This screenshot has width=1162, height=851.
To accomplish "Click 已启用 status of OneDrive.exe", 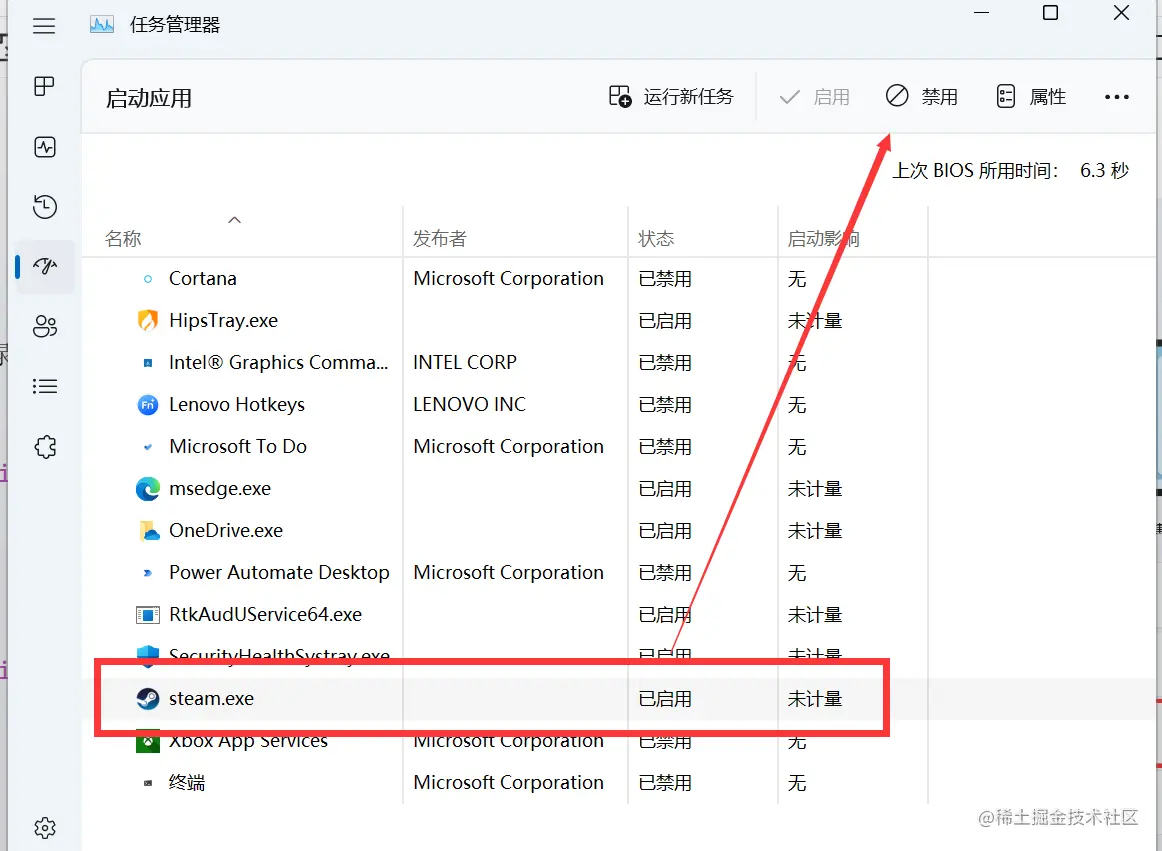I will click(x=665, y=531).
